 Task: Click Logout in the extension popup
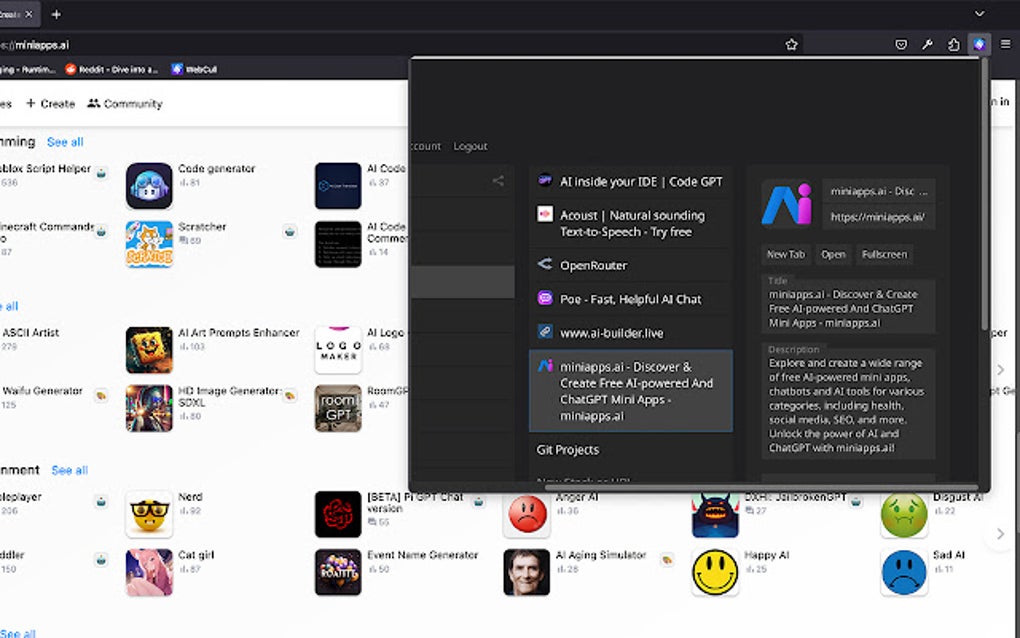coord(470,145)
